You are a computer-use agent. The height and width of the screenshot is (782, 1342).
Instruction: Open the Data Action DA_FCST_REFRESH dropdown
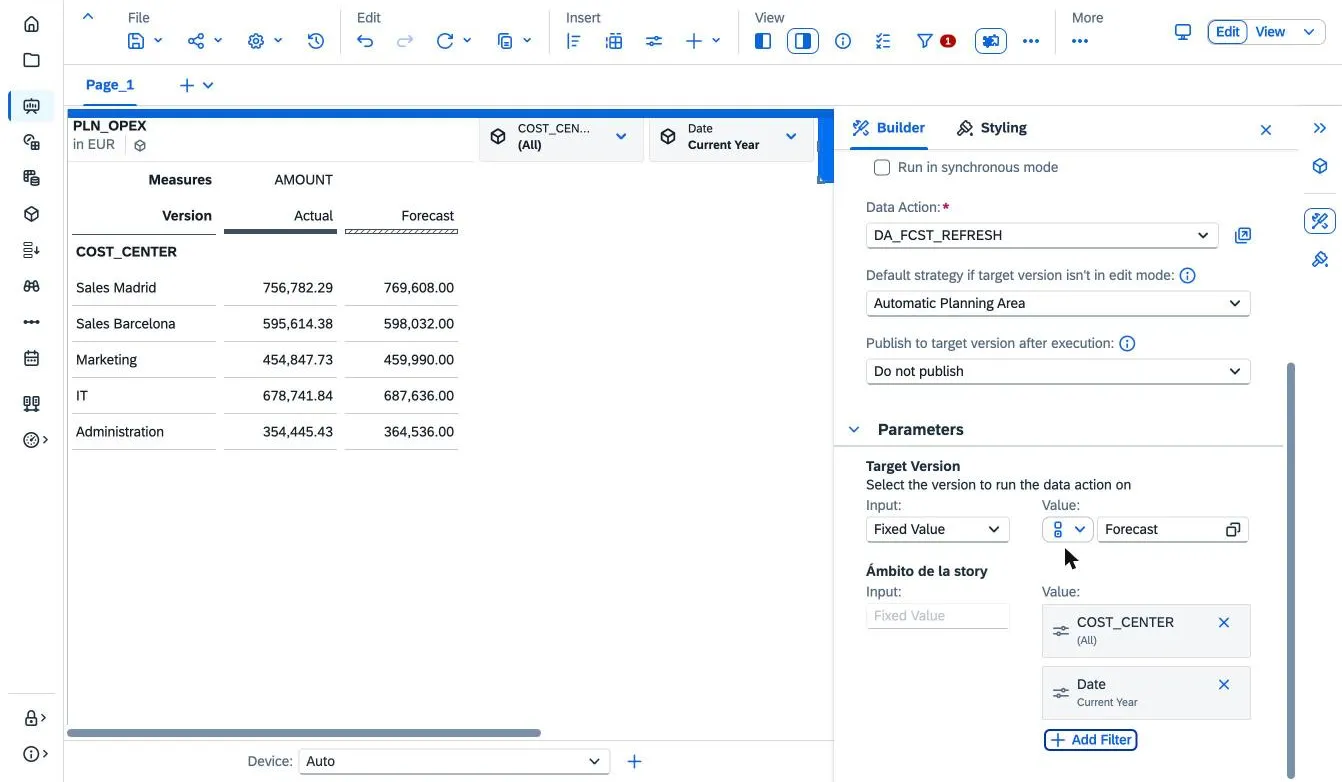click(1042, 235)
